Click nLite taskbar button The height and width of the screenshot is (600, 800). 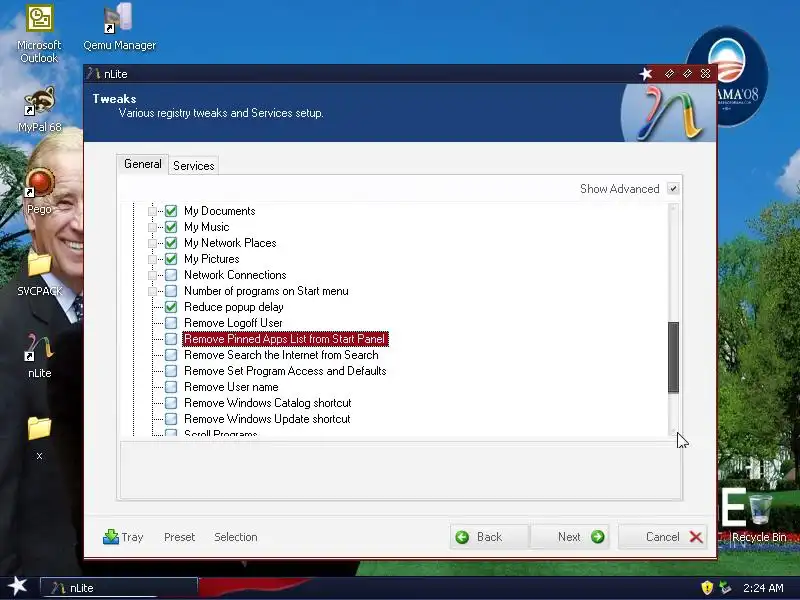coord(118,588)
